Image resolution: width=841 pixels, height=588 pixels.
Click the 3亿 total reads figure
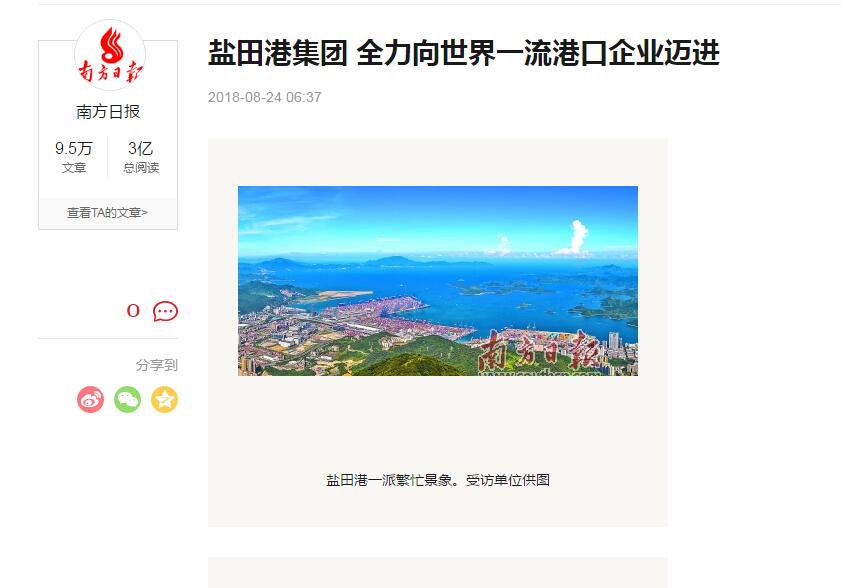141,148
